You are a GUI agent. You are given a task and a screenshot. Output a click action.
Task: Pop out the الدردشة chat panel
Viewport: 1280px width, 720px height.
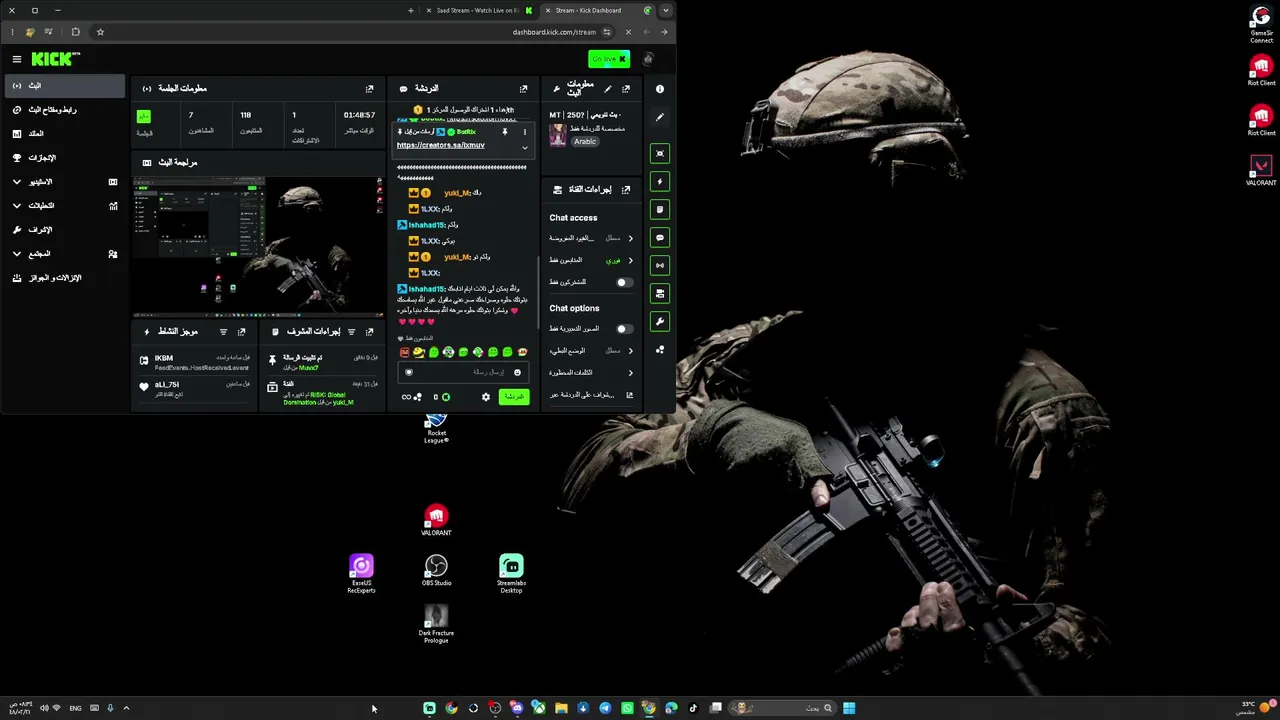click(x=523, y=89)
